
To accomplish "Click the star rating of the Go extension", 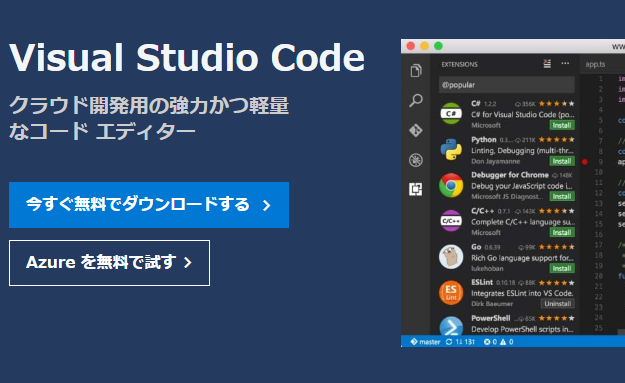I will pyautogui.click(x=556, y=247).
